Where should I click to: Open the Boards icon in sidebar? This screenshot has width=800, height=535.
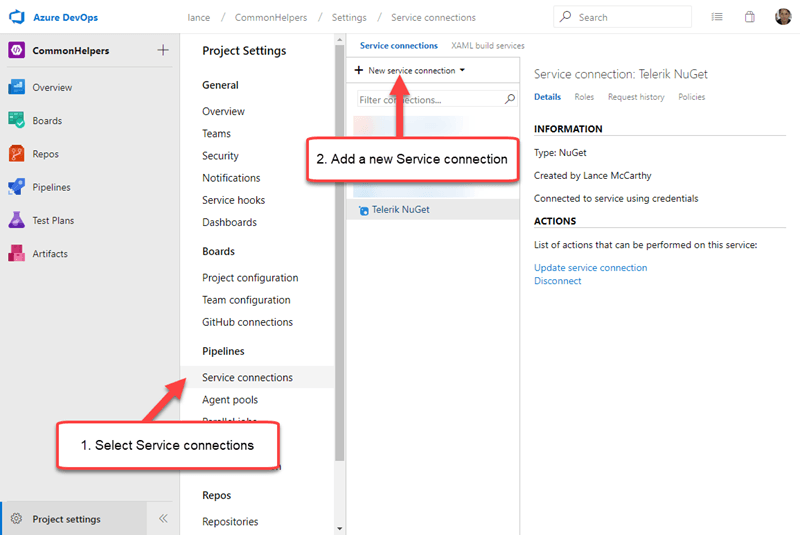click(16, 120)
